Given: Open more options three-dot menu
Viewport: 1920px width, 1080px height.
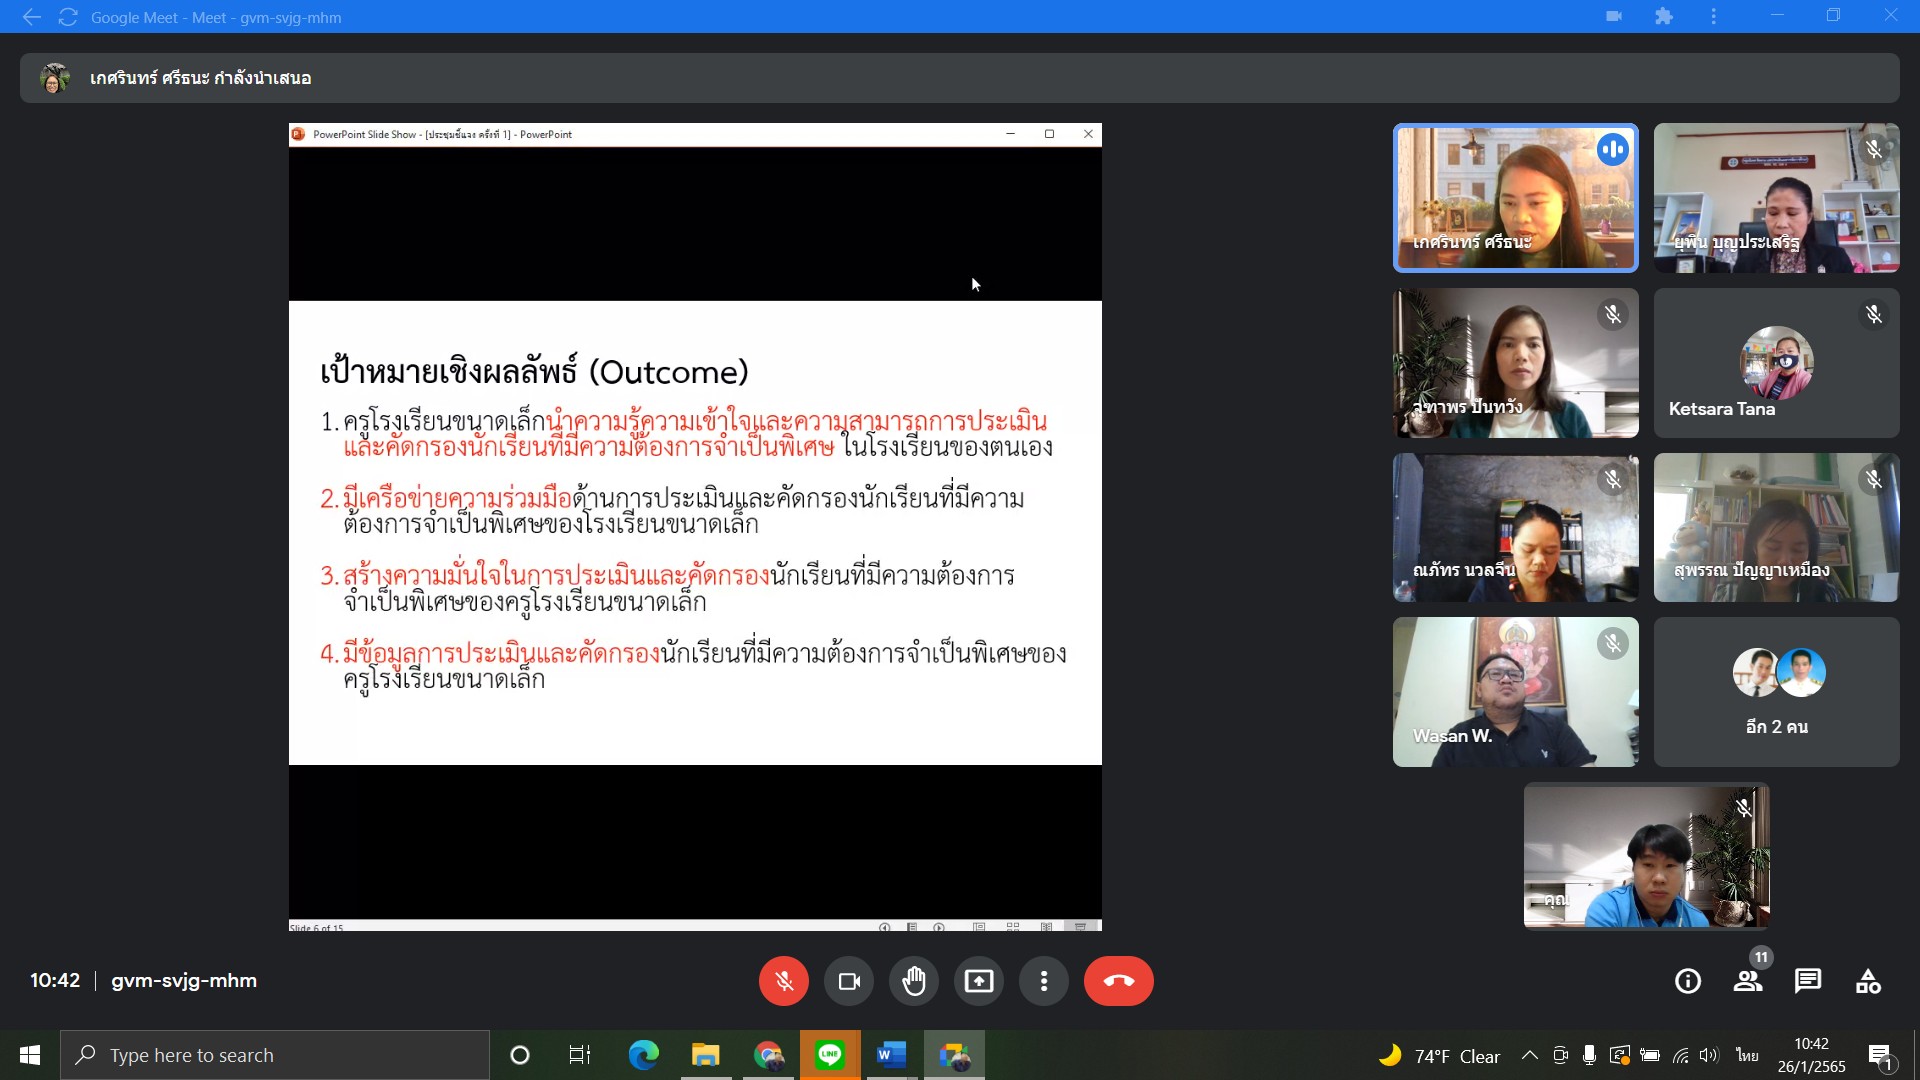Looking at the screenshot, I should point(1044,981).
